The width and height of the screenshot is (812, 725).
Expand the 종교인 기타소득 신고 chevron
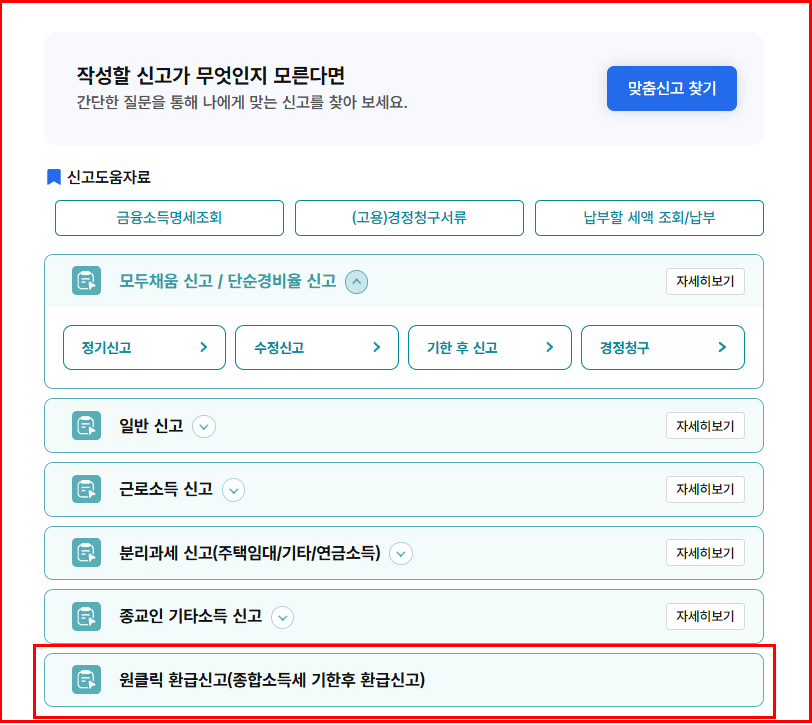pos(283,617)
